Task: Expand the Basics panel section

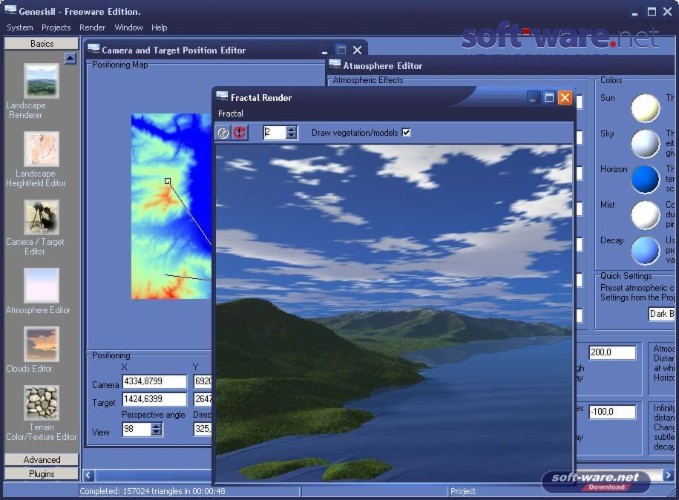Action: click(x=42, y=43)
